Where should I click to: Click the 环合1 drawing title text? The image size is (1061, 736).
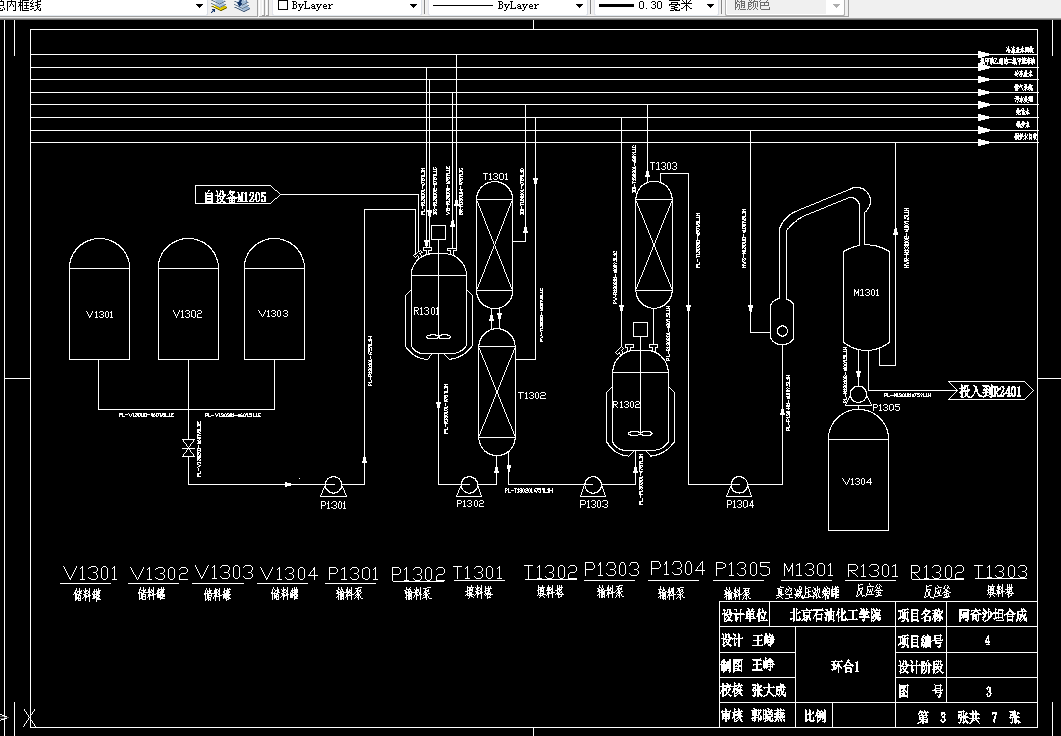pyautogui.click(x=845, y=666)
